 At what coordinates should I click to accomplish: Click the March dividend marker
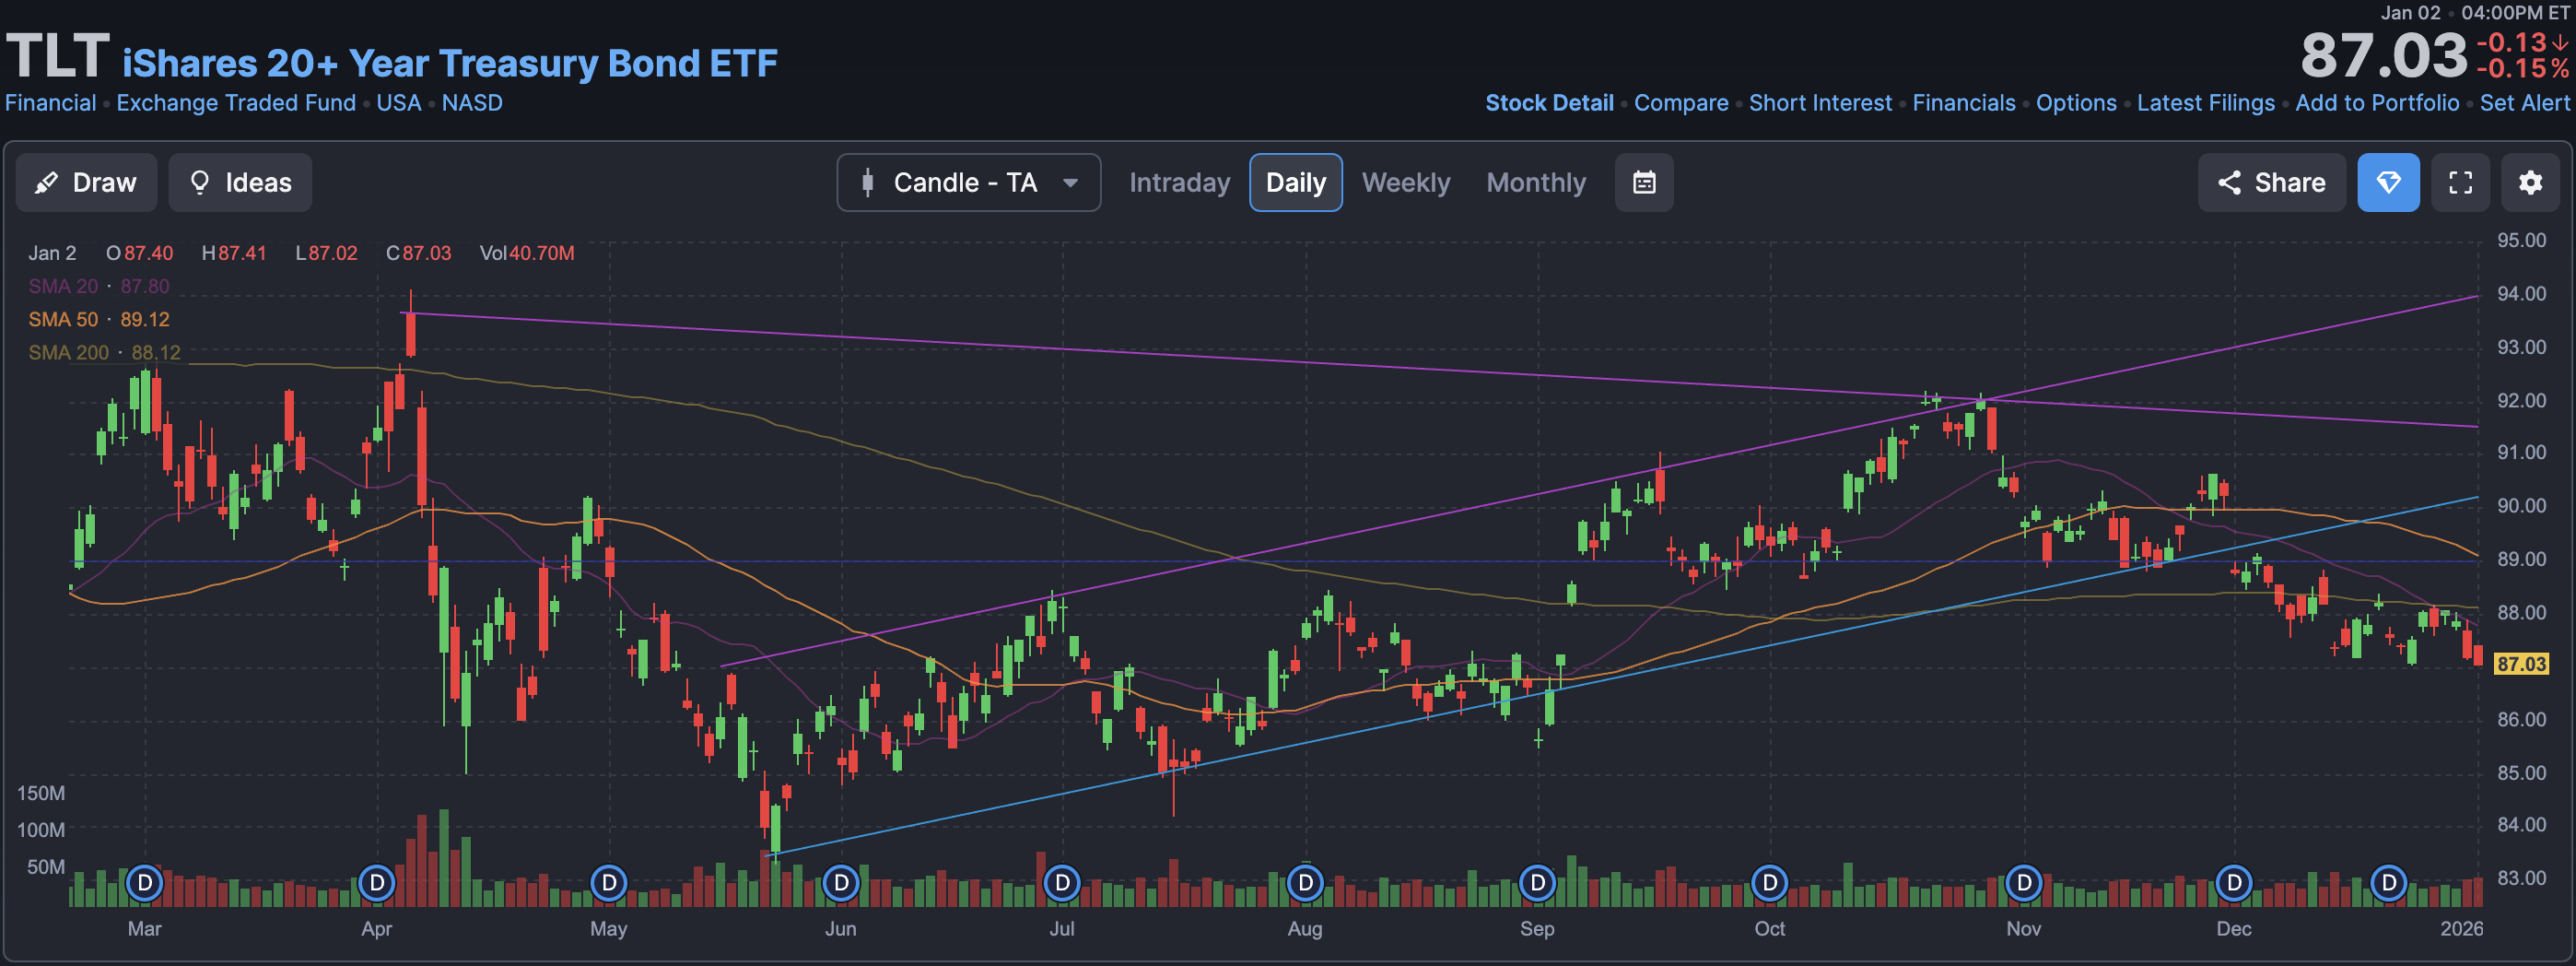coord(145,883)
